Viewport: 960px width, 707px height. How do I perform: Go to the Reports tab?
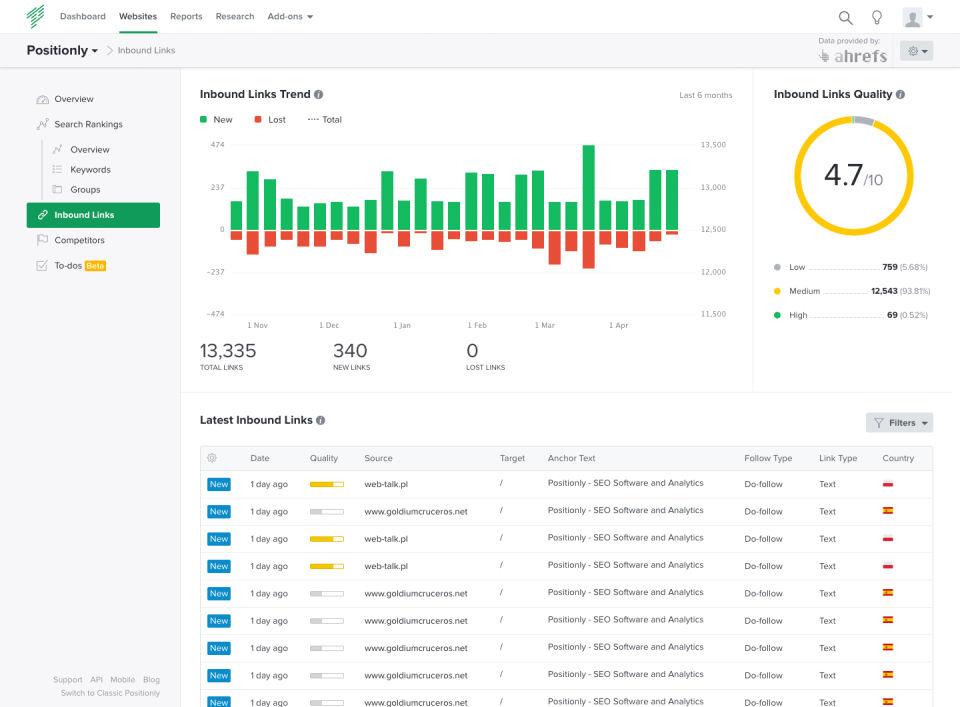186,17
